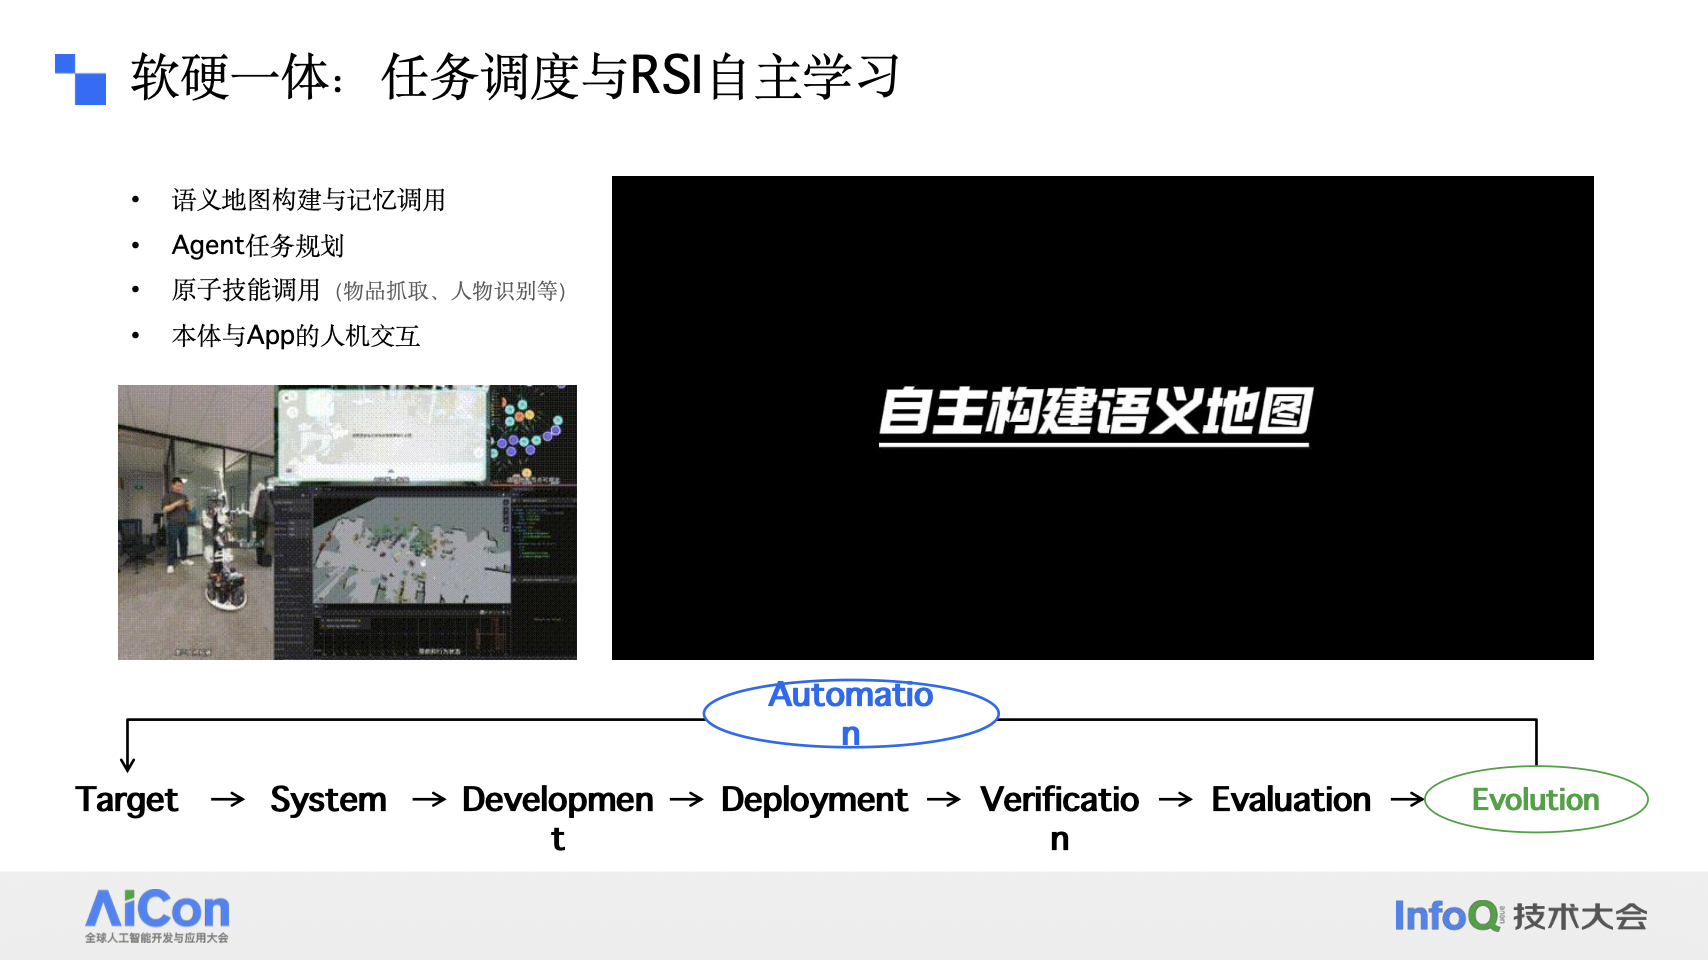1708x960 pixels.
Task: Open the robot demo screenshot thumbnail
Action: coord(347,522)
